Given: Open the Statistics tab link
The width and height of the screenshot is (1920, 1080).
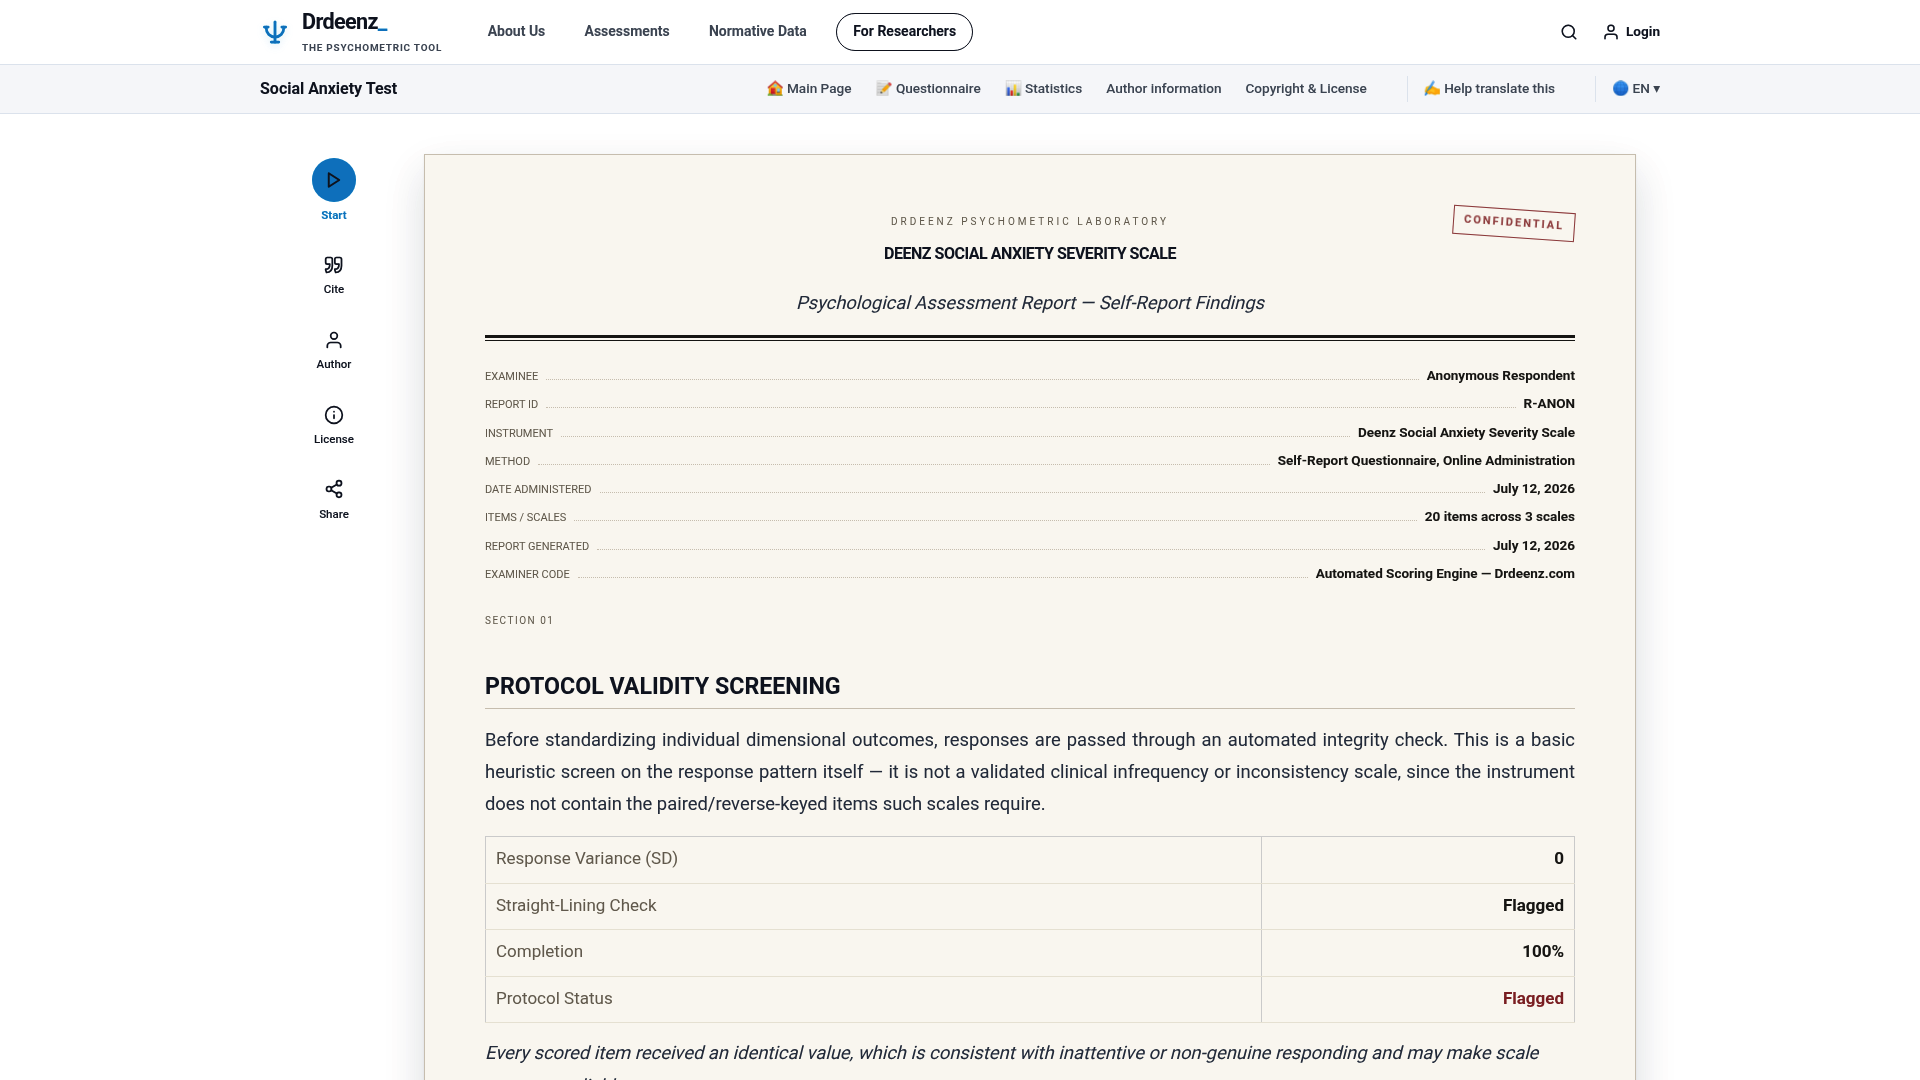Looking at the screenshot, I should pos(1053,88).
